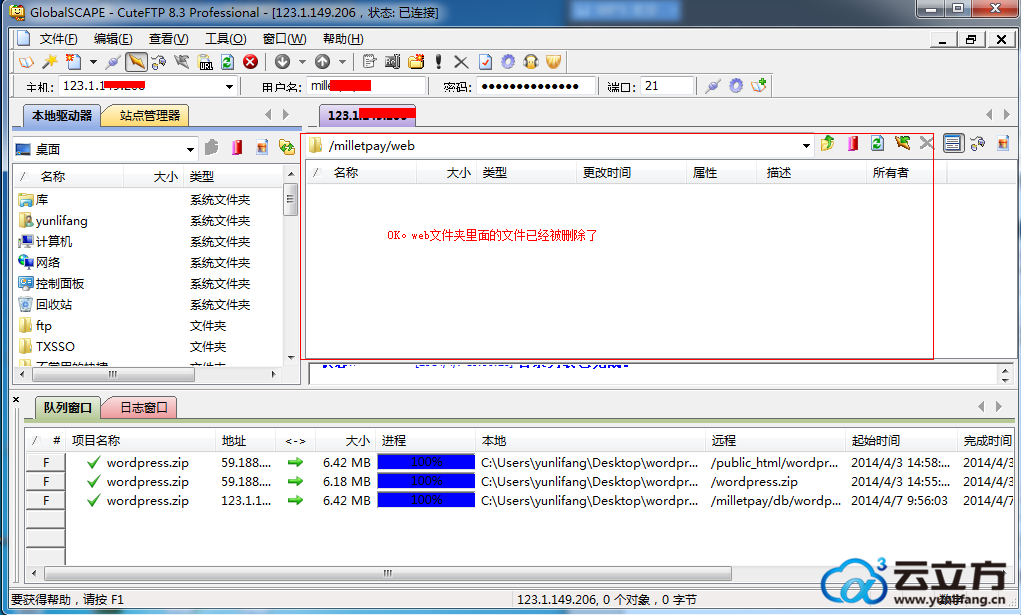Viewport: 1021px width, 615px height.
Task: Open the 帮助(H) menu
Action: [x=343, y=39]
